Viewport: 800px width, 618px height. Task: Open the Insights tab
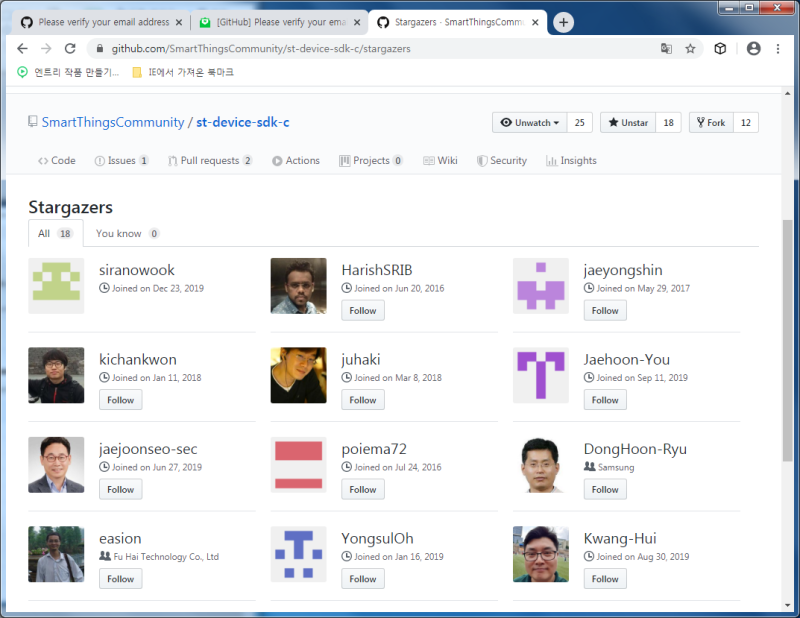571,160
